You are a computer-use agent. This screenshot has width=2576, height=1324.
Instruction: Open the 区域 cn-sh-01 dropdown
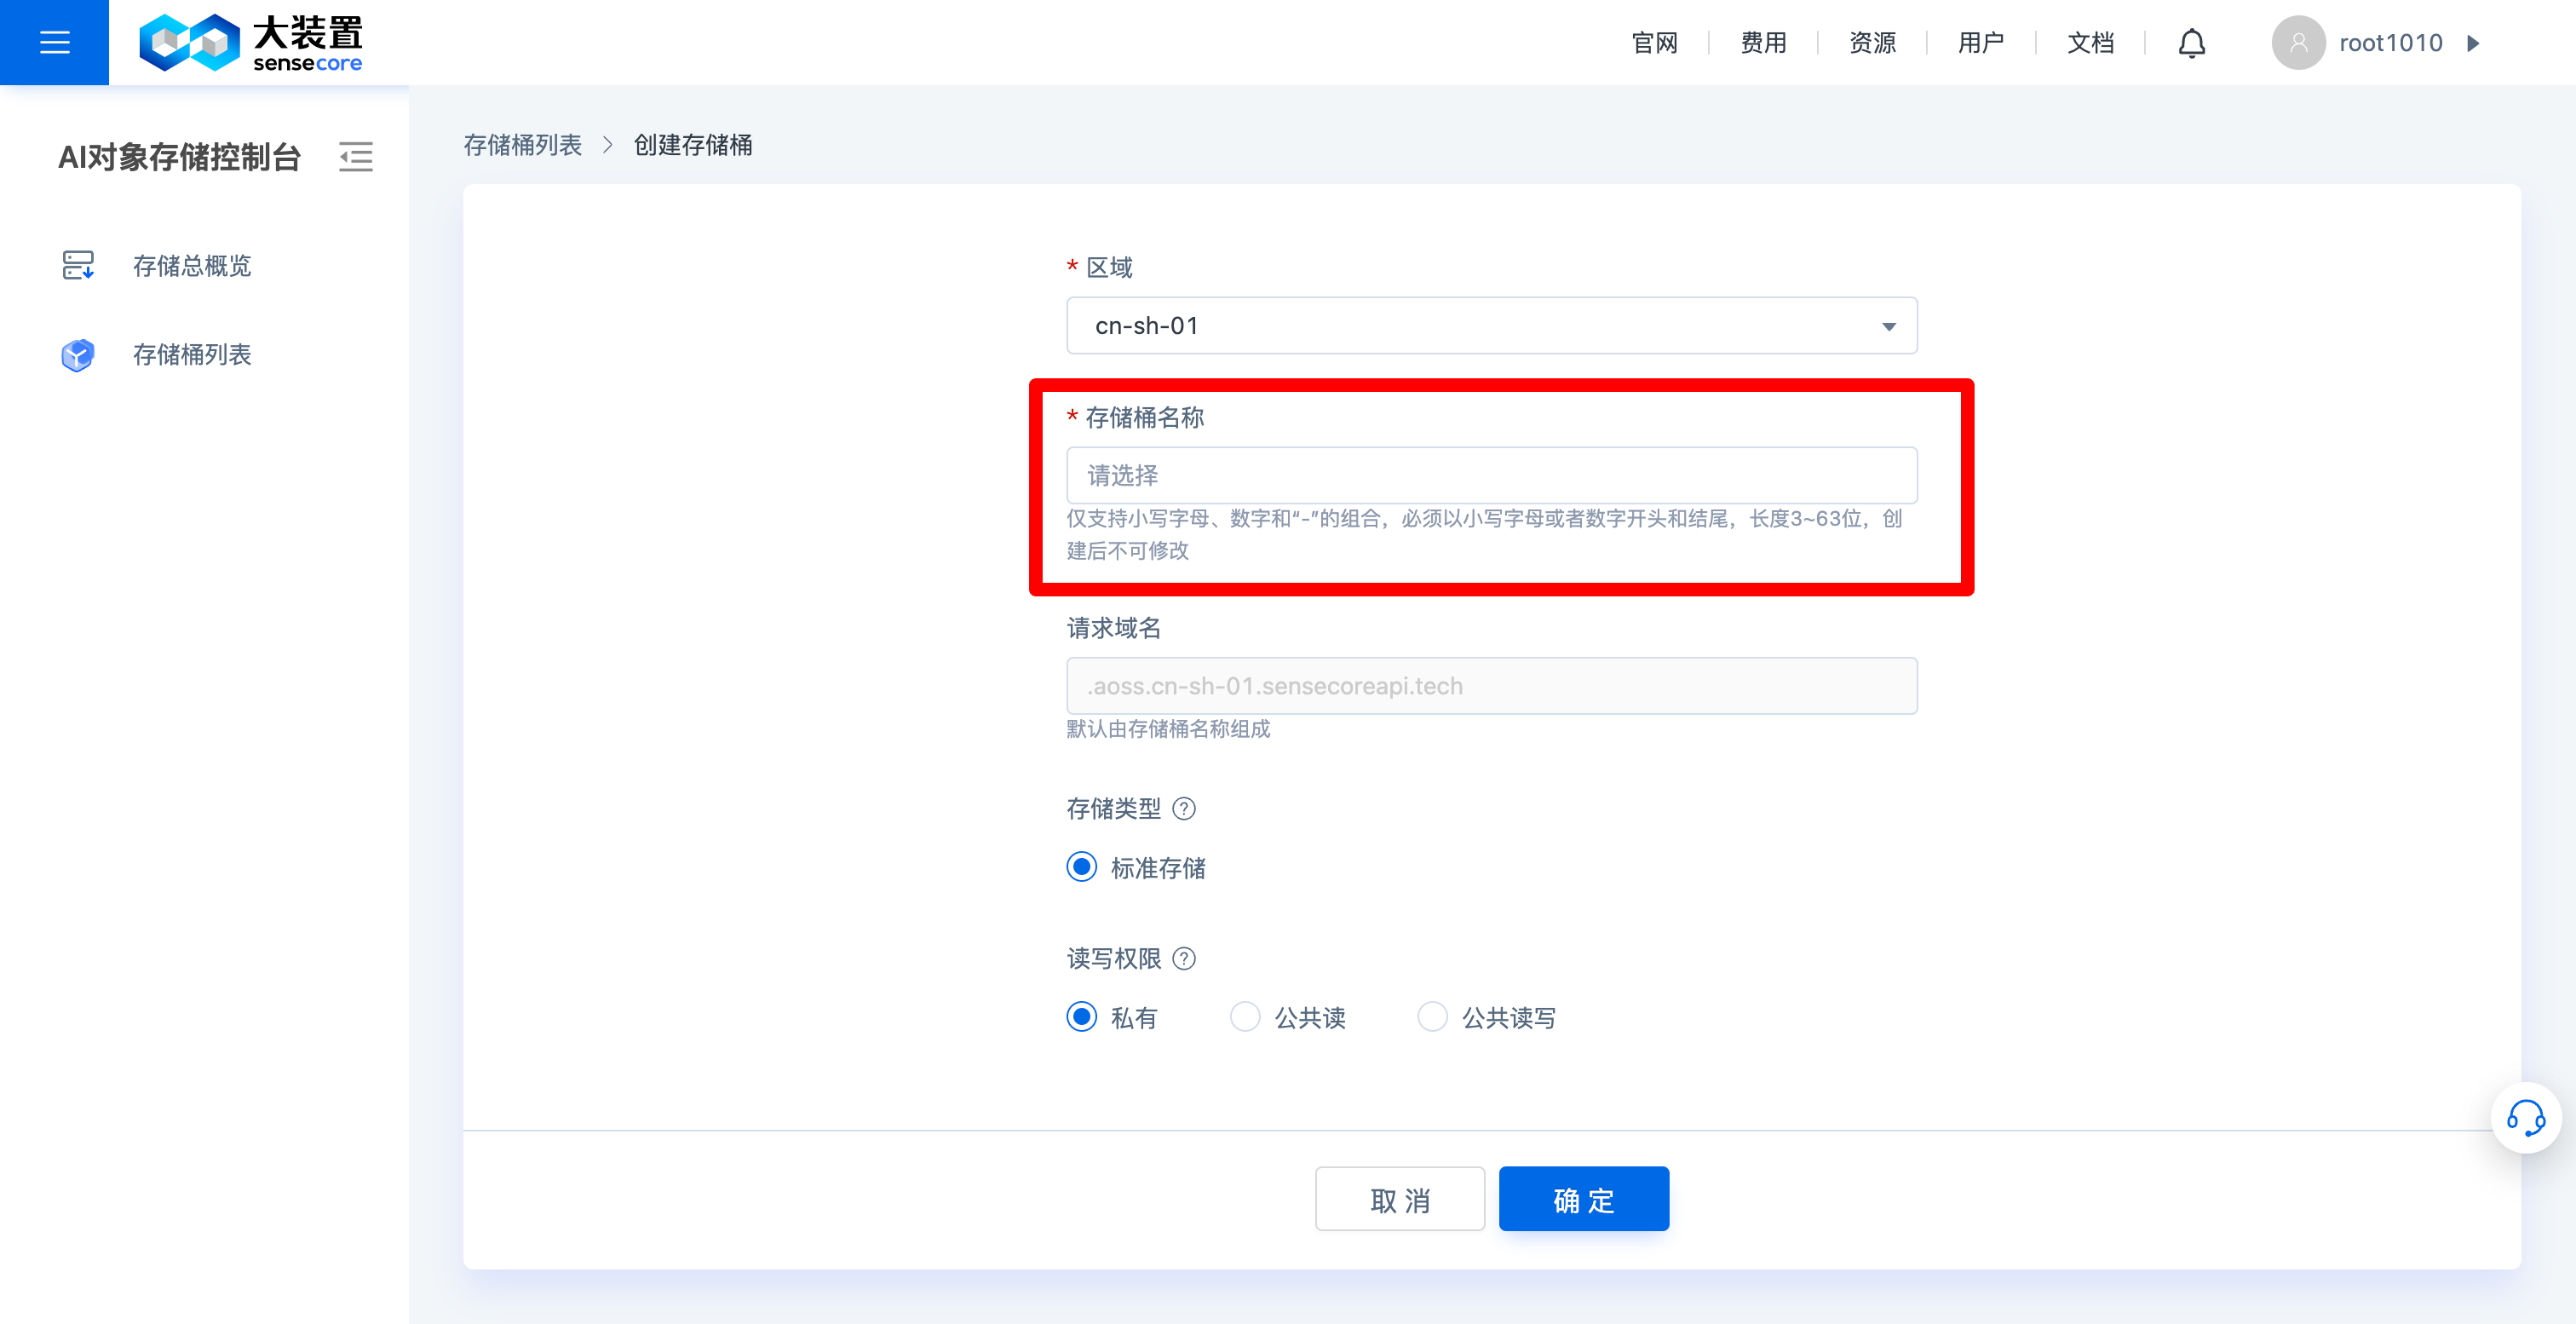1491,325
